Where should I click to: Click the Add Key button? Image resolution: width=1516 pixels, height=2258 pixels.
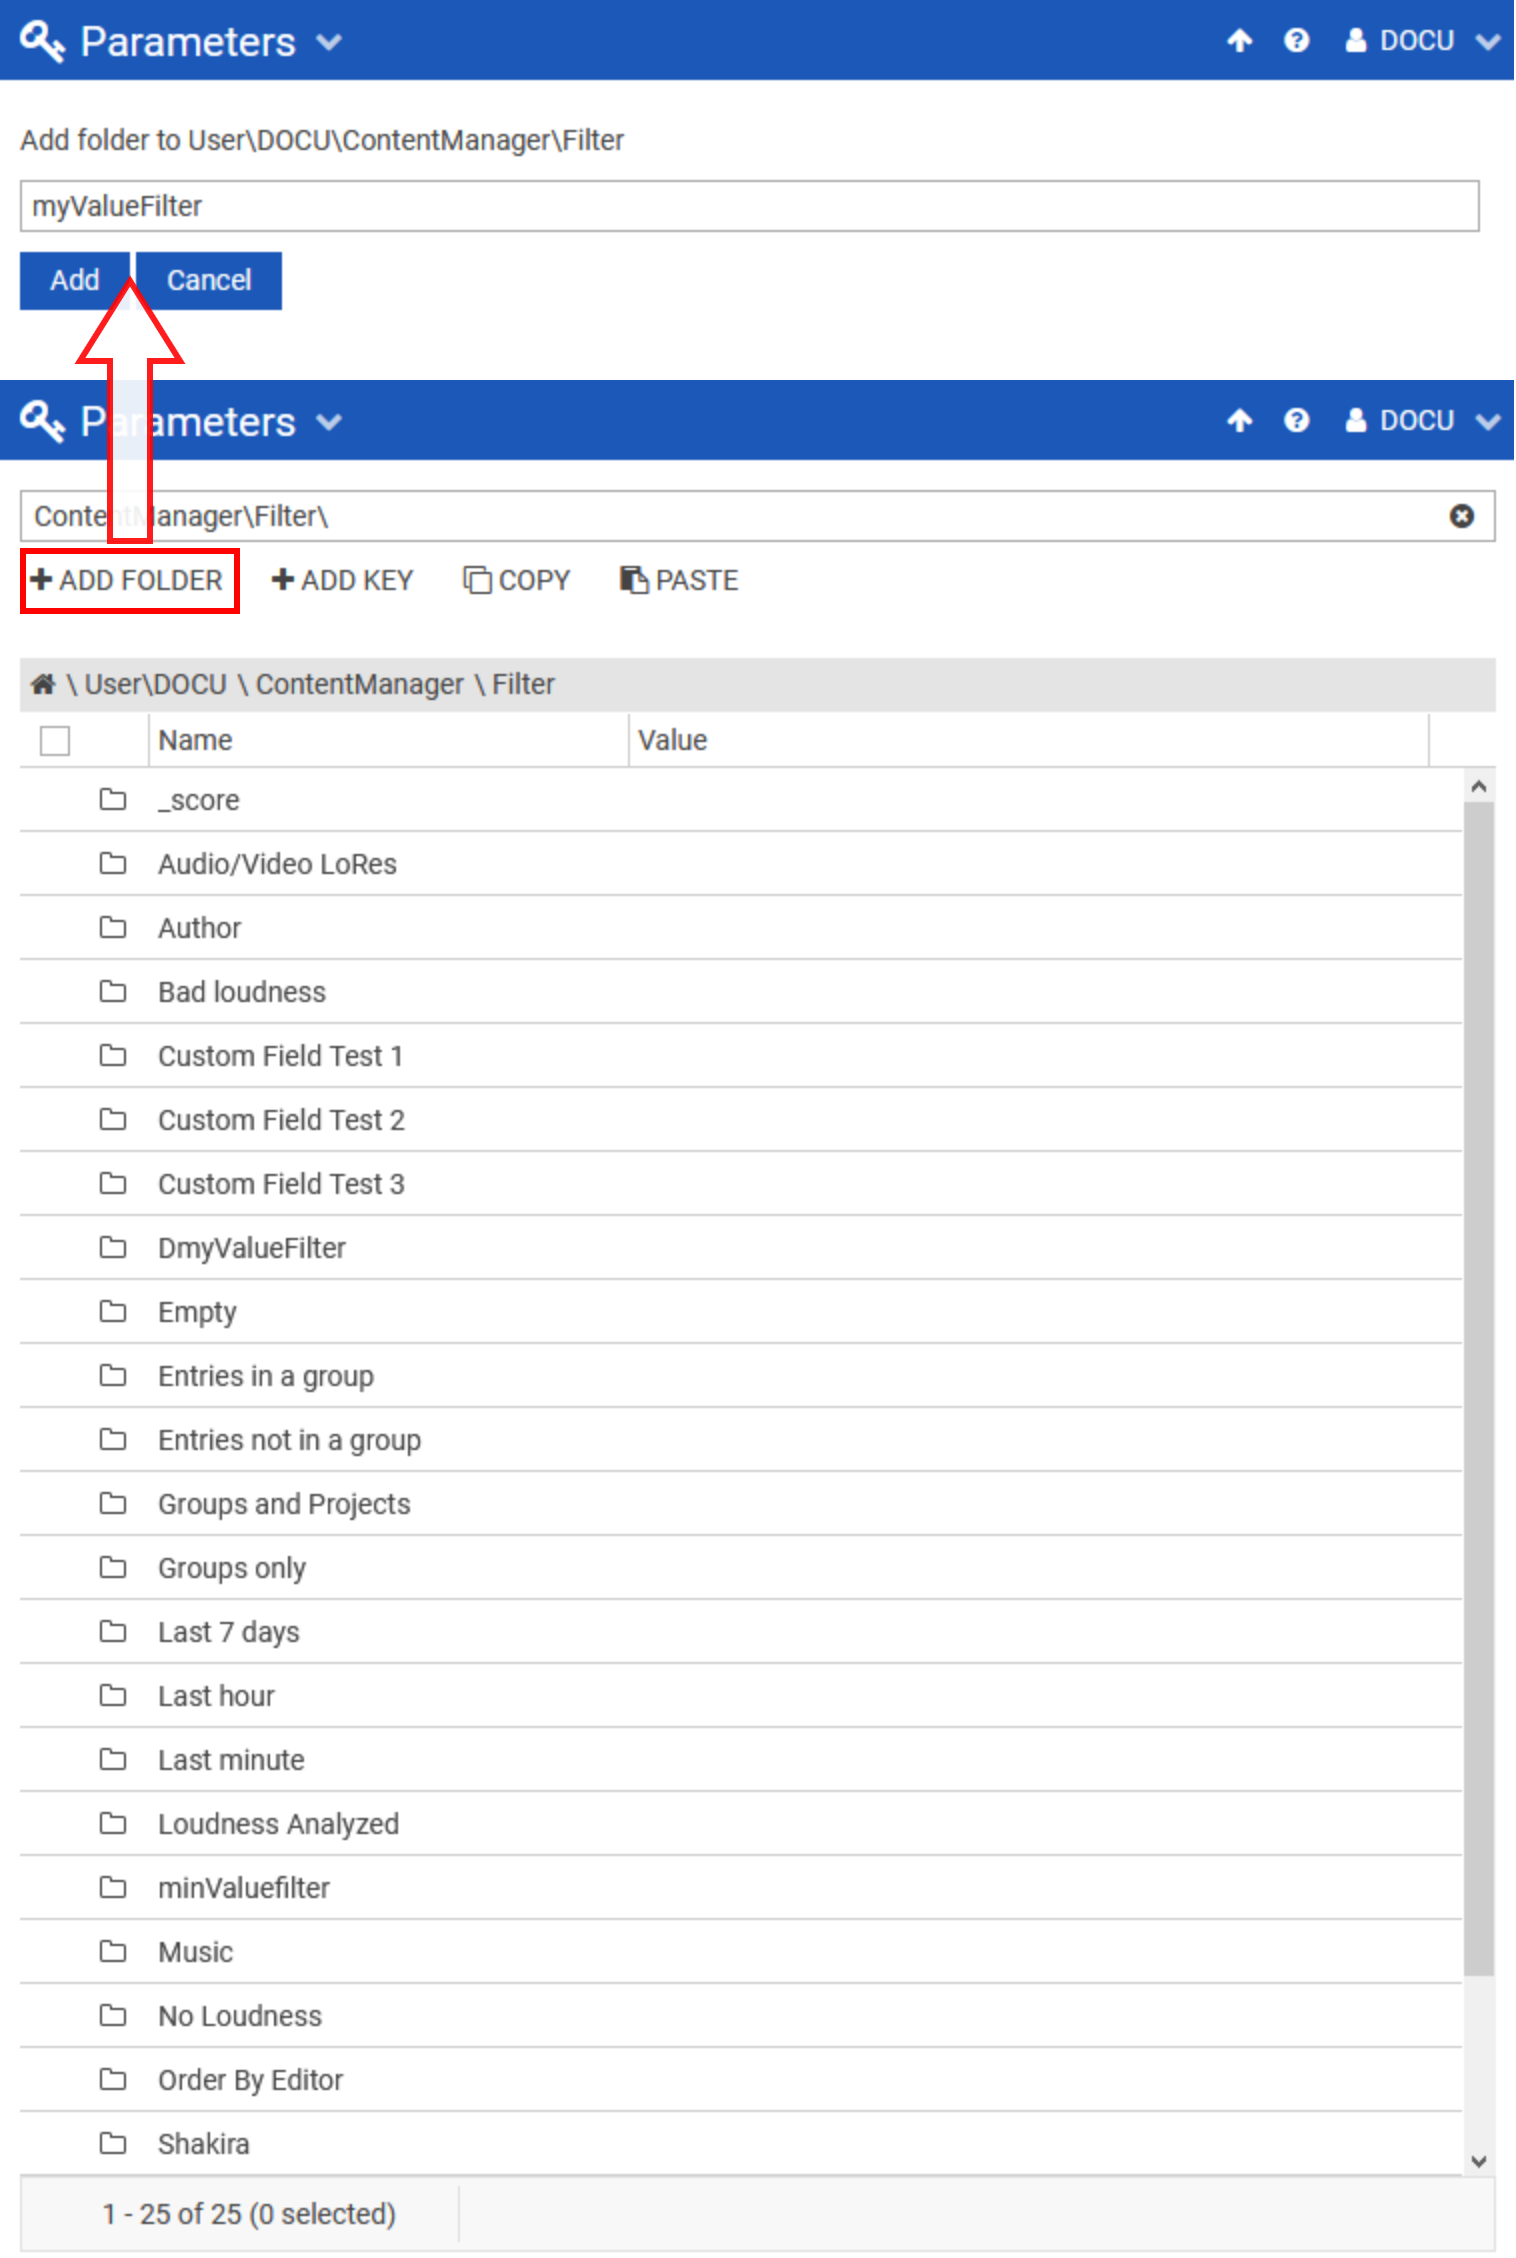(342, 580)
